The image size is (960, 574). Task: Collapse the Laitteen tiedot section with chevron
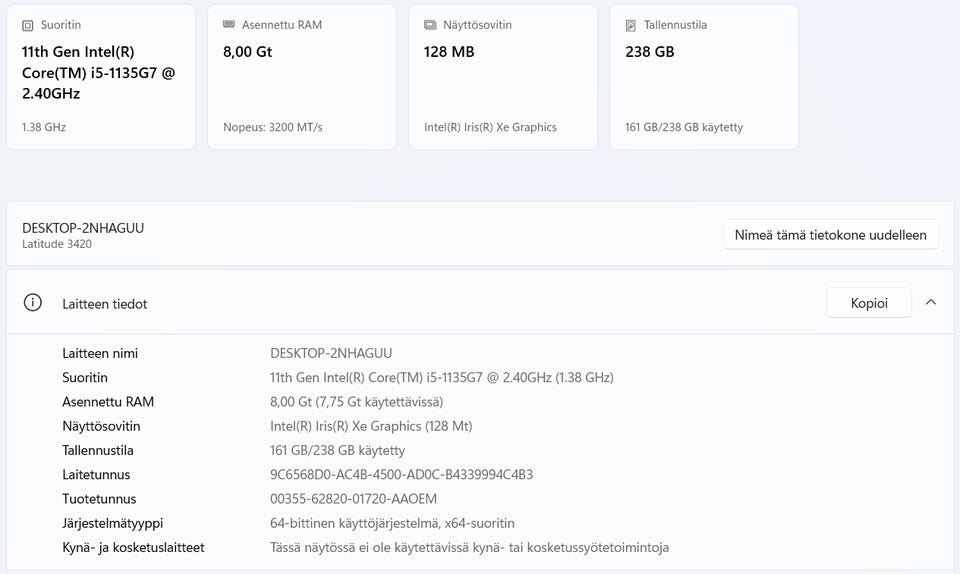click(x=931, y=302)
